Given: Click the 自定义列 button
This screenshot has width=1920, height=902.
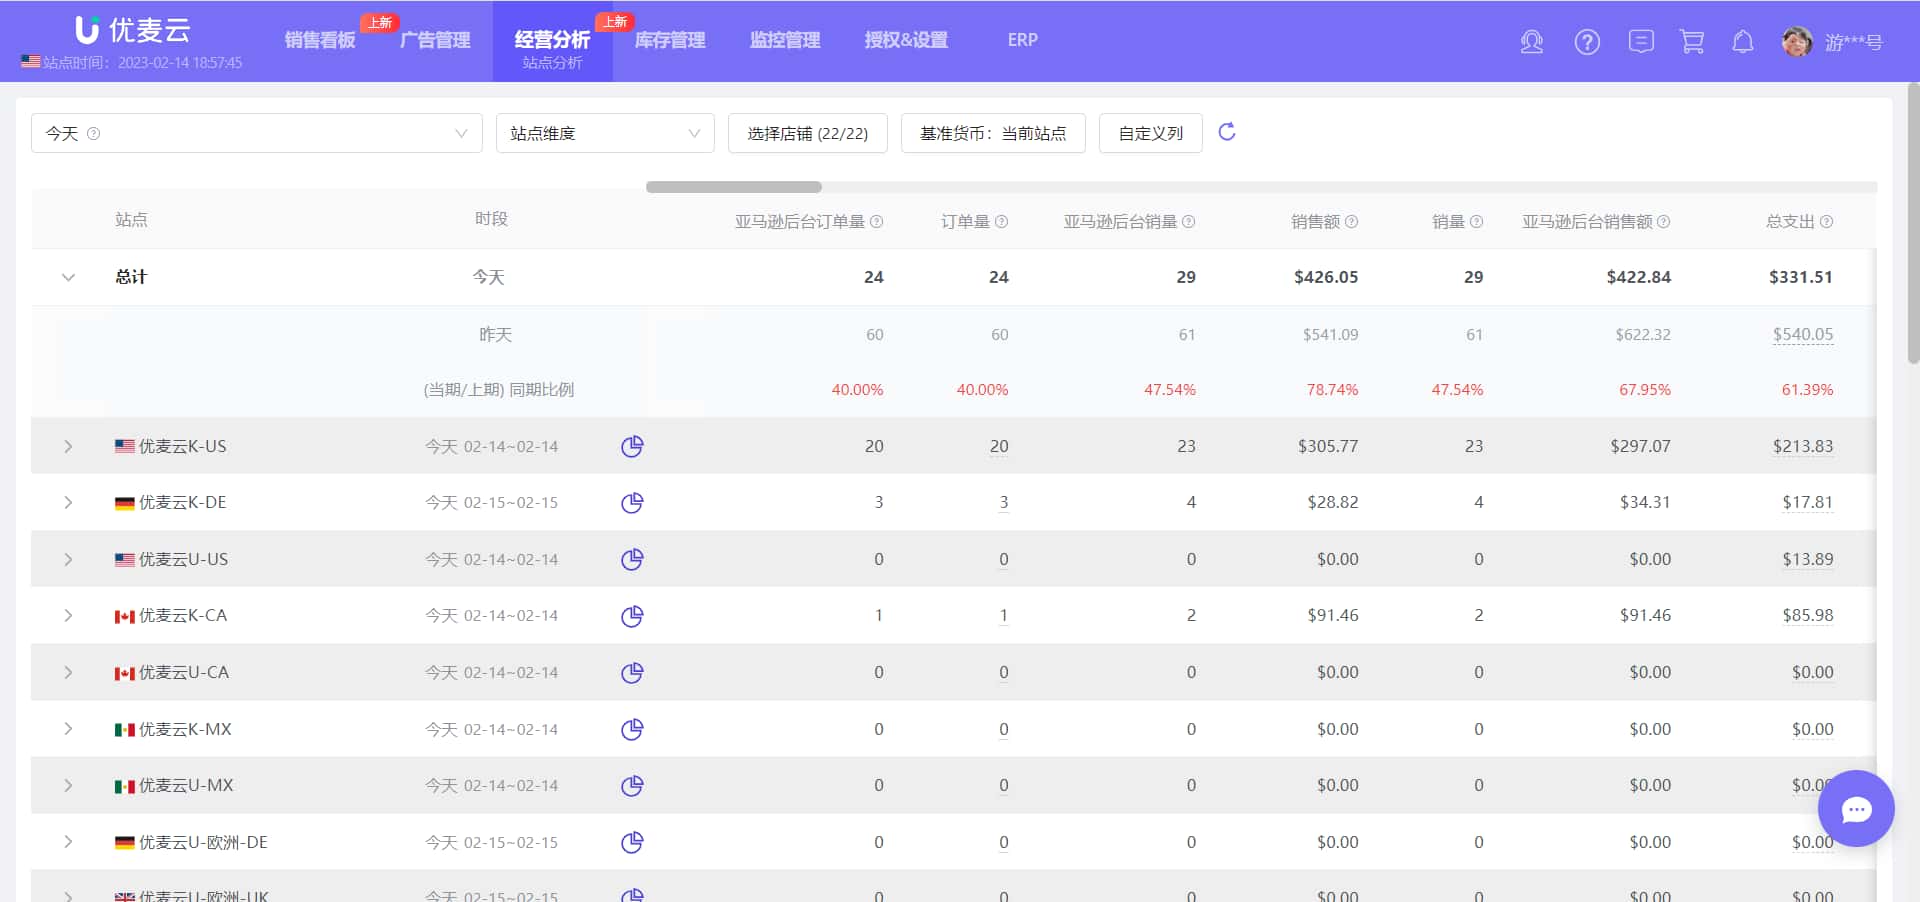Looking at the screenshot, I should click(1151, 133).
